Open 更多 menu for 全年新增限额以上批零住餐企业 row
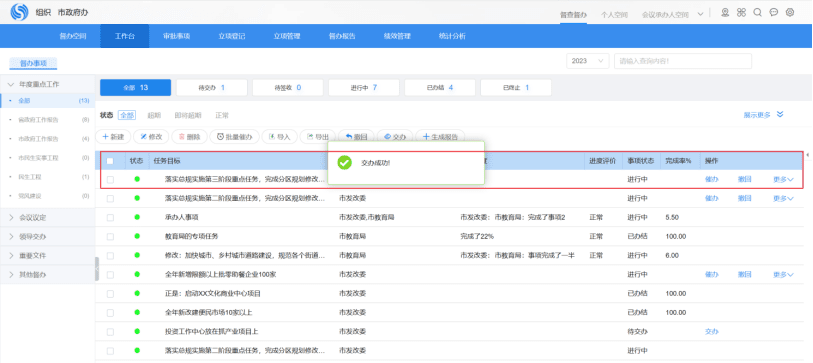813x363 pixels. coord(783,274)
